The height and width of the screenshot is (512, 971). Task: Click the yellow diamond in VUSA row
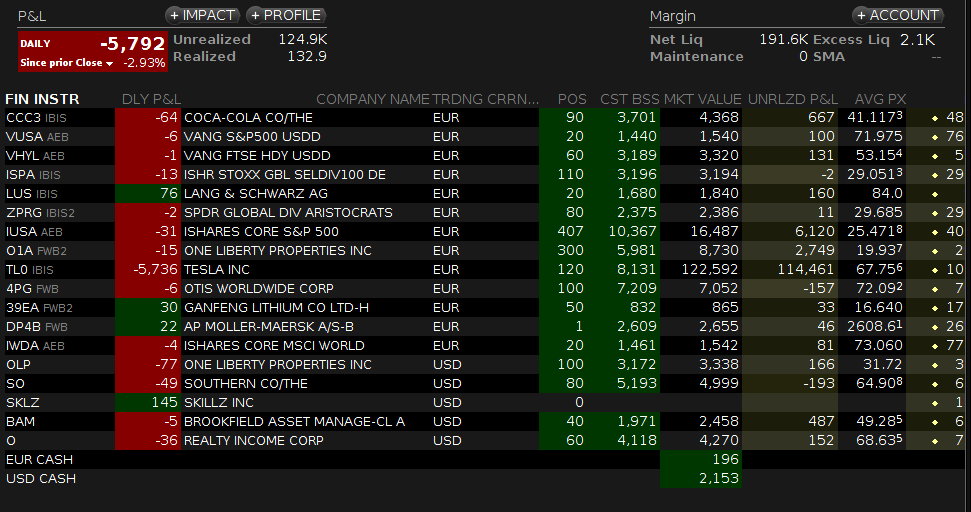click(x=934, y=137)
